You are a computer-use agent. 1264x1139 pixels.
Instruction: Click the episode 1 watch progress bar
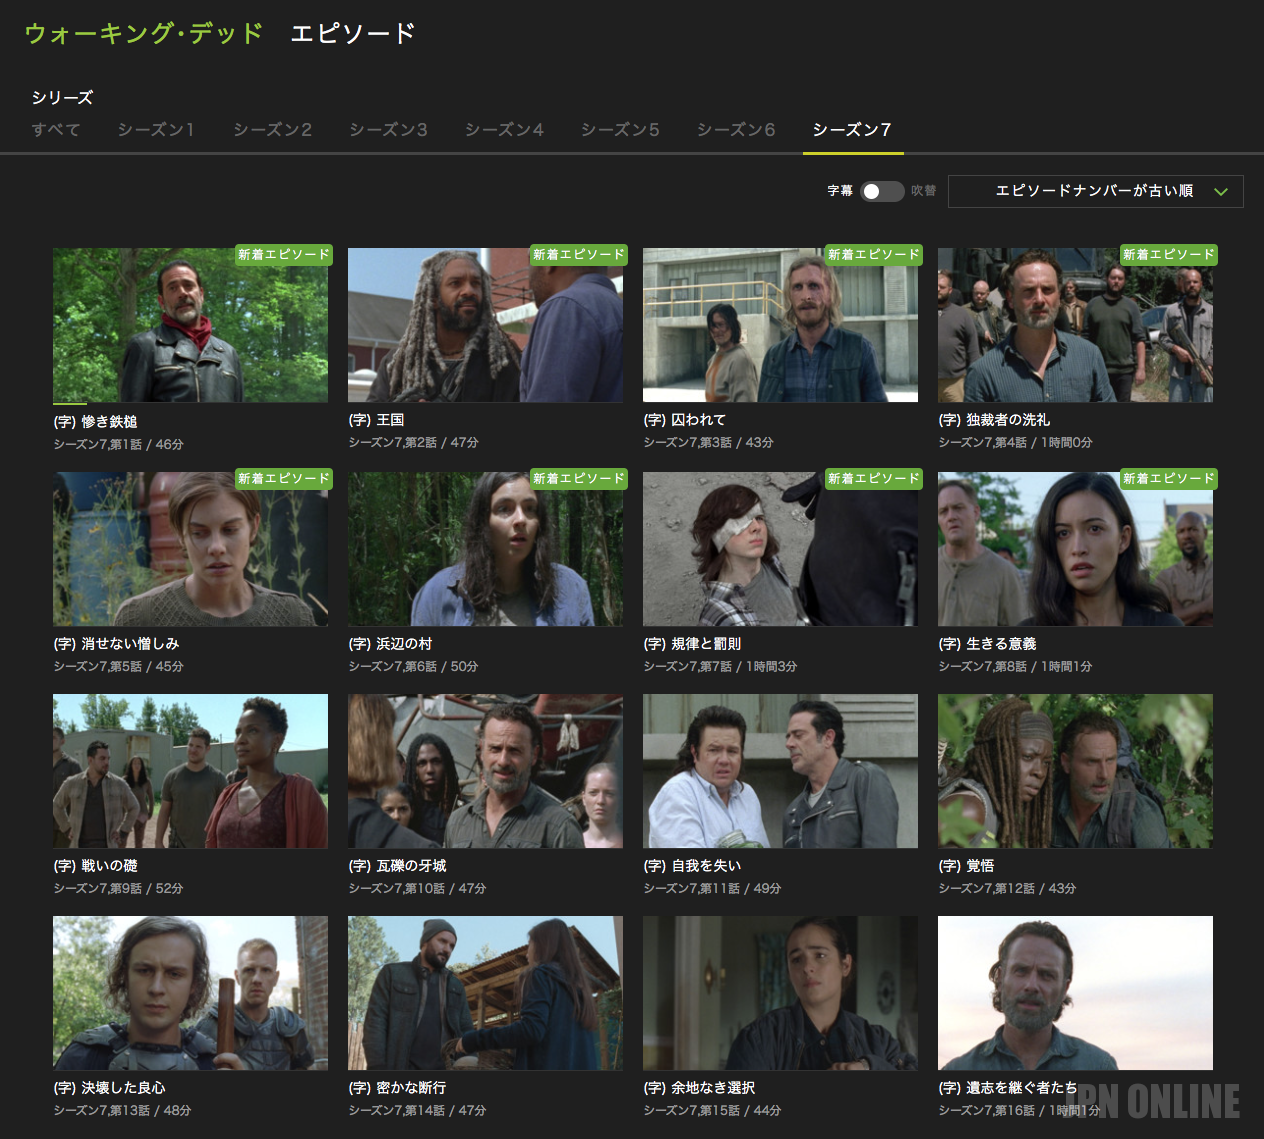tap(70, 403)
